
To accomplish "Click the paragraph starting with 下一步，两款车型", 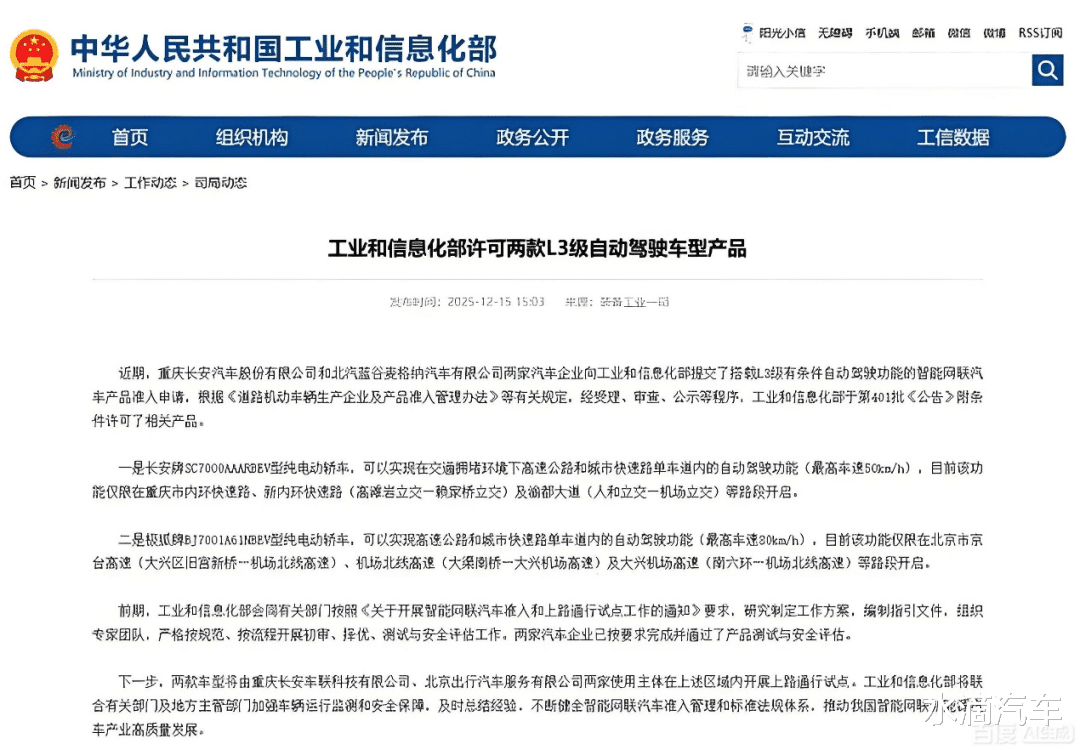I will click(537, 705).
